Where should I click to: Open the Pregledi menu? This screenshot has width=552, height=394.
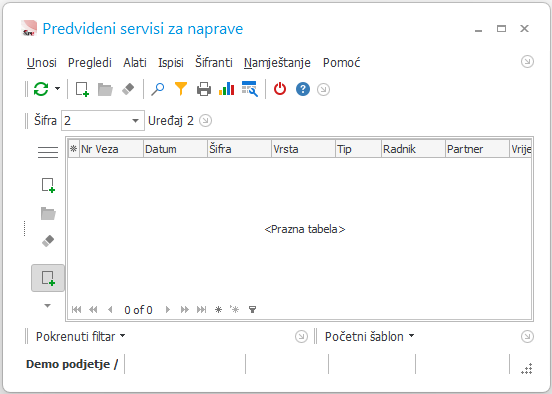89,63
